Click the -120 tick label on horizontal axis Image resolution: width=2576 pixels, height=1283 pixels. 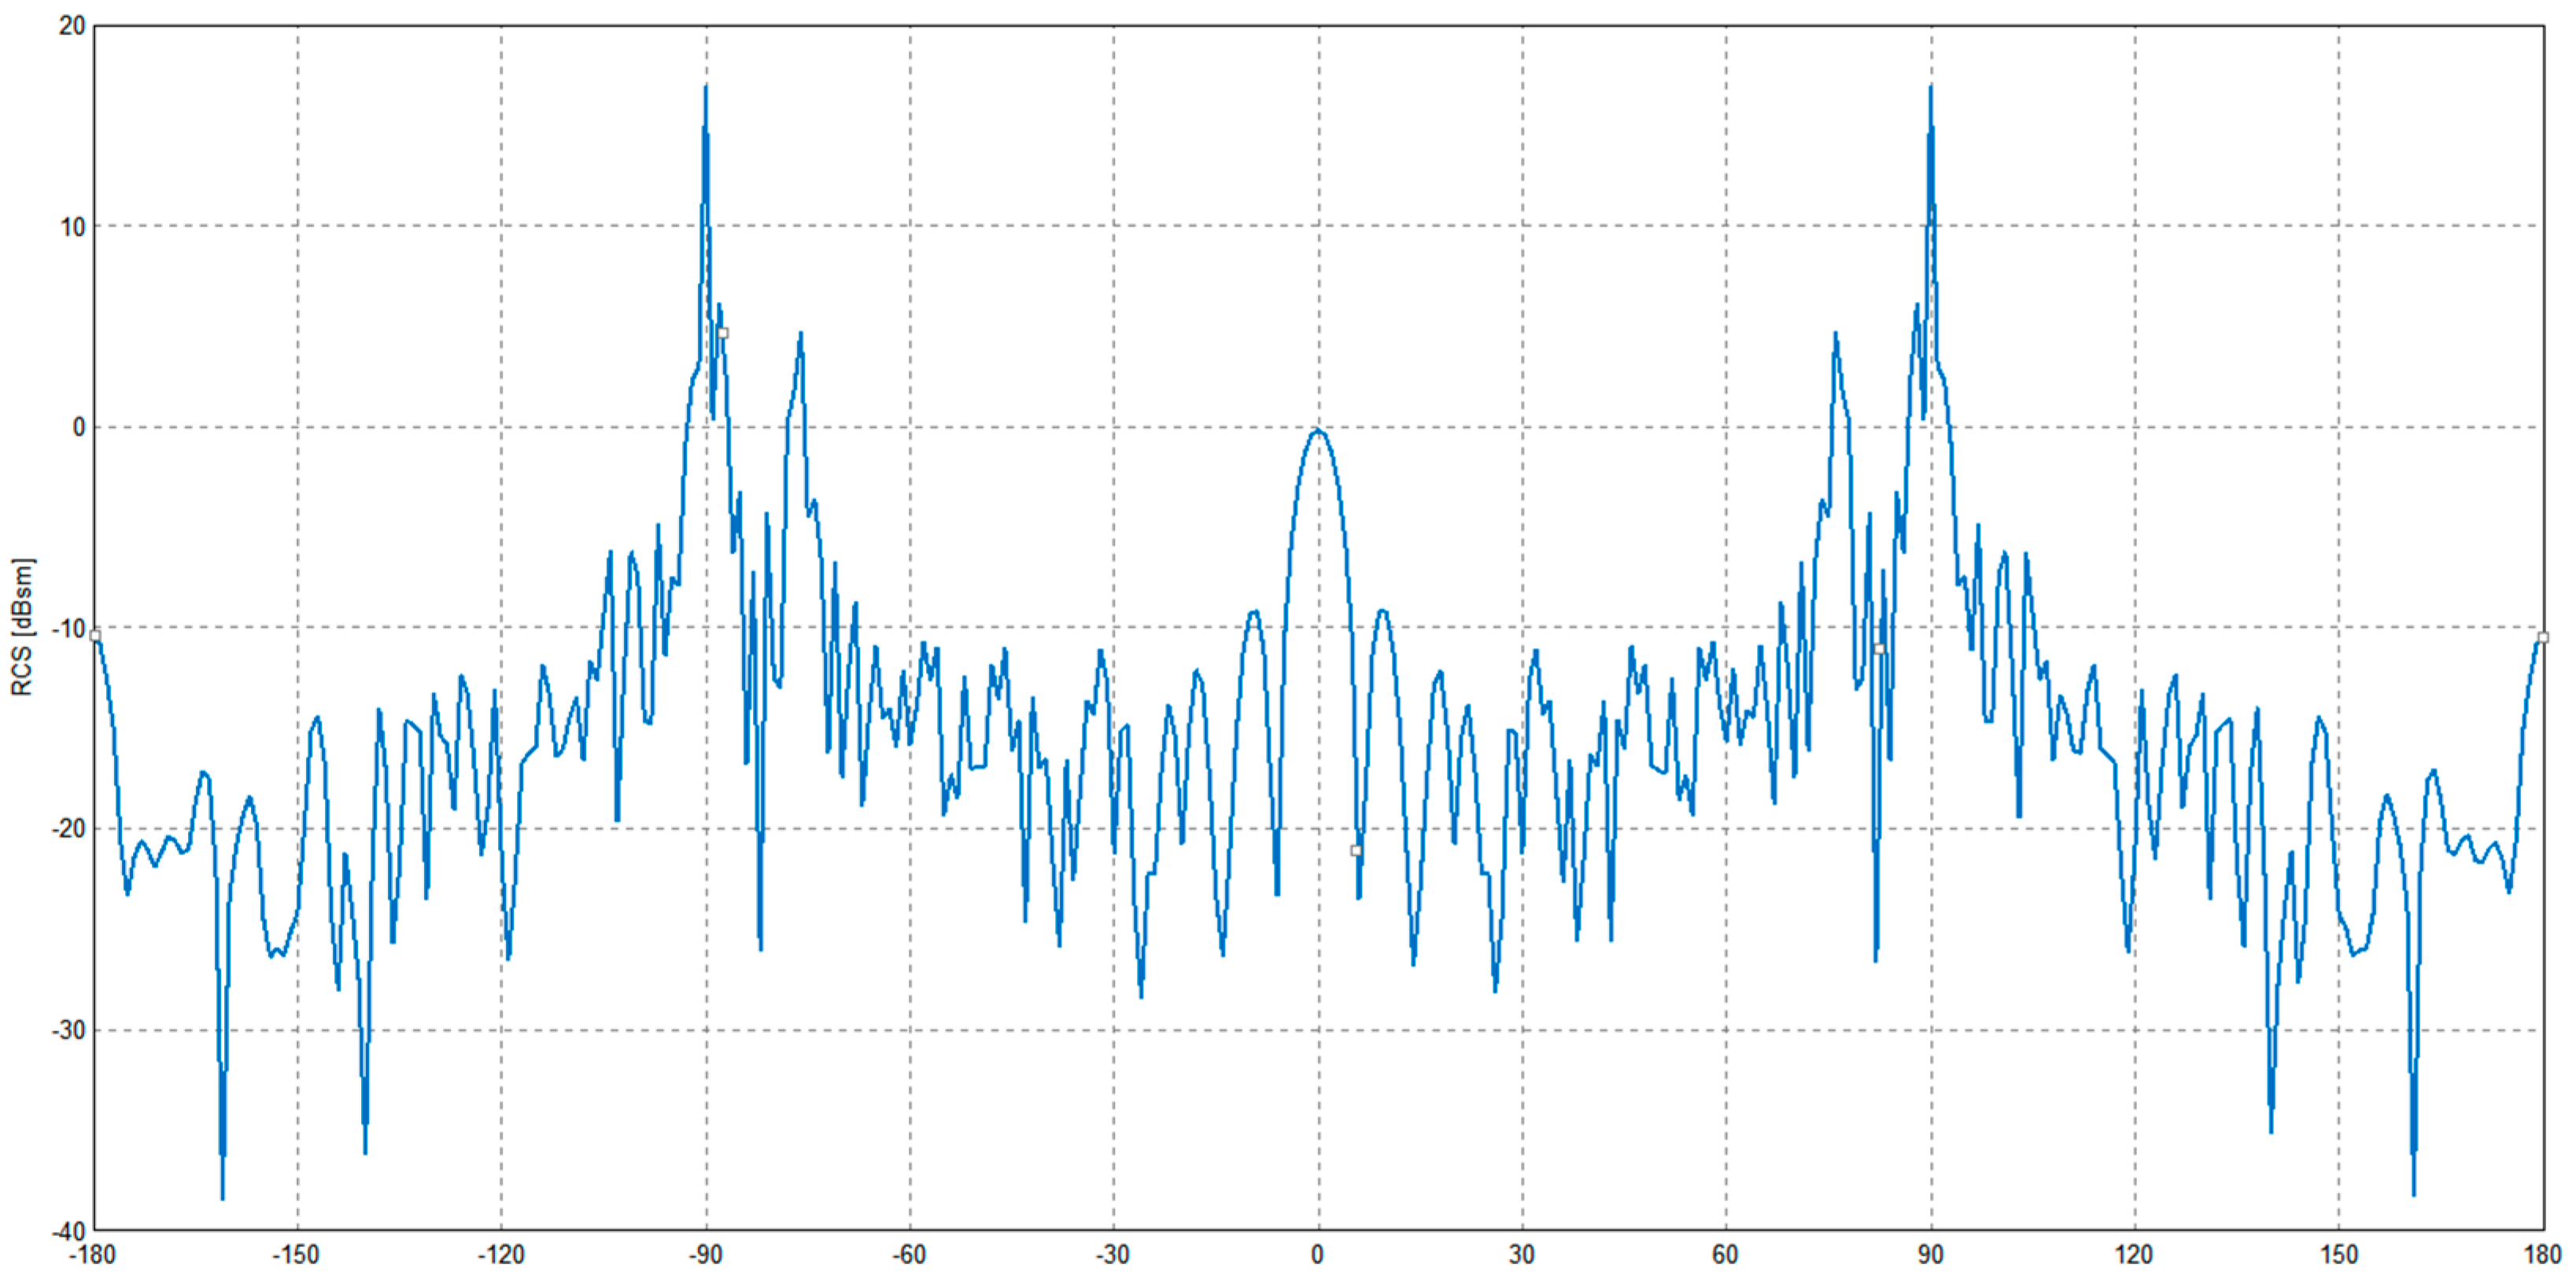[x=500, y=1255]
